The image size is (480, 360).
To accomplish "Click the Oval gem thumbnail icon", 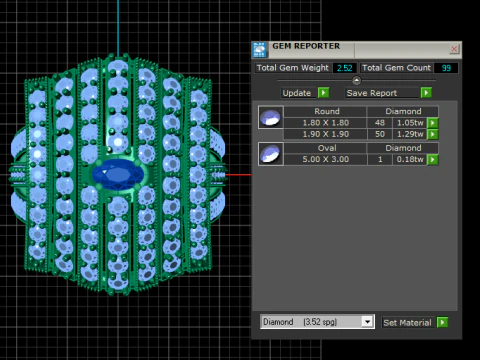I will pyautogui.click(x=271, y=154).
